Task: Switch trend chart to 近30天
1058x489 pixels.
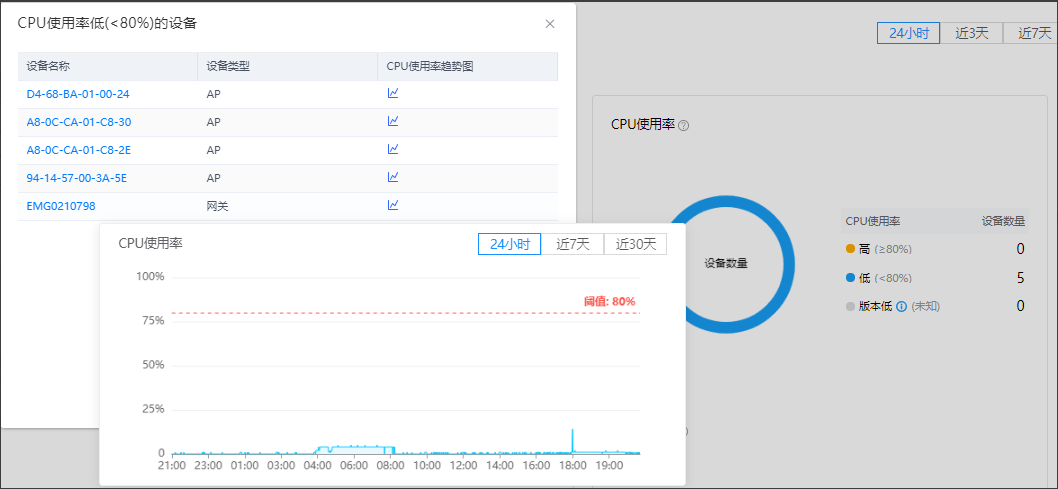Action: coord(635,244)
